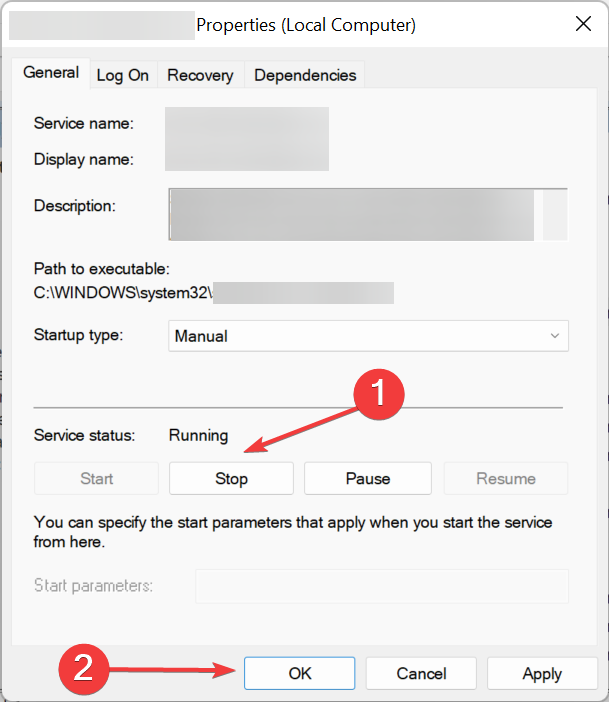Image resolution: width=609 pixels, height=702 pixels.
Task: Click the Running service status text
Action: [198, 436]
